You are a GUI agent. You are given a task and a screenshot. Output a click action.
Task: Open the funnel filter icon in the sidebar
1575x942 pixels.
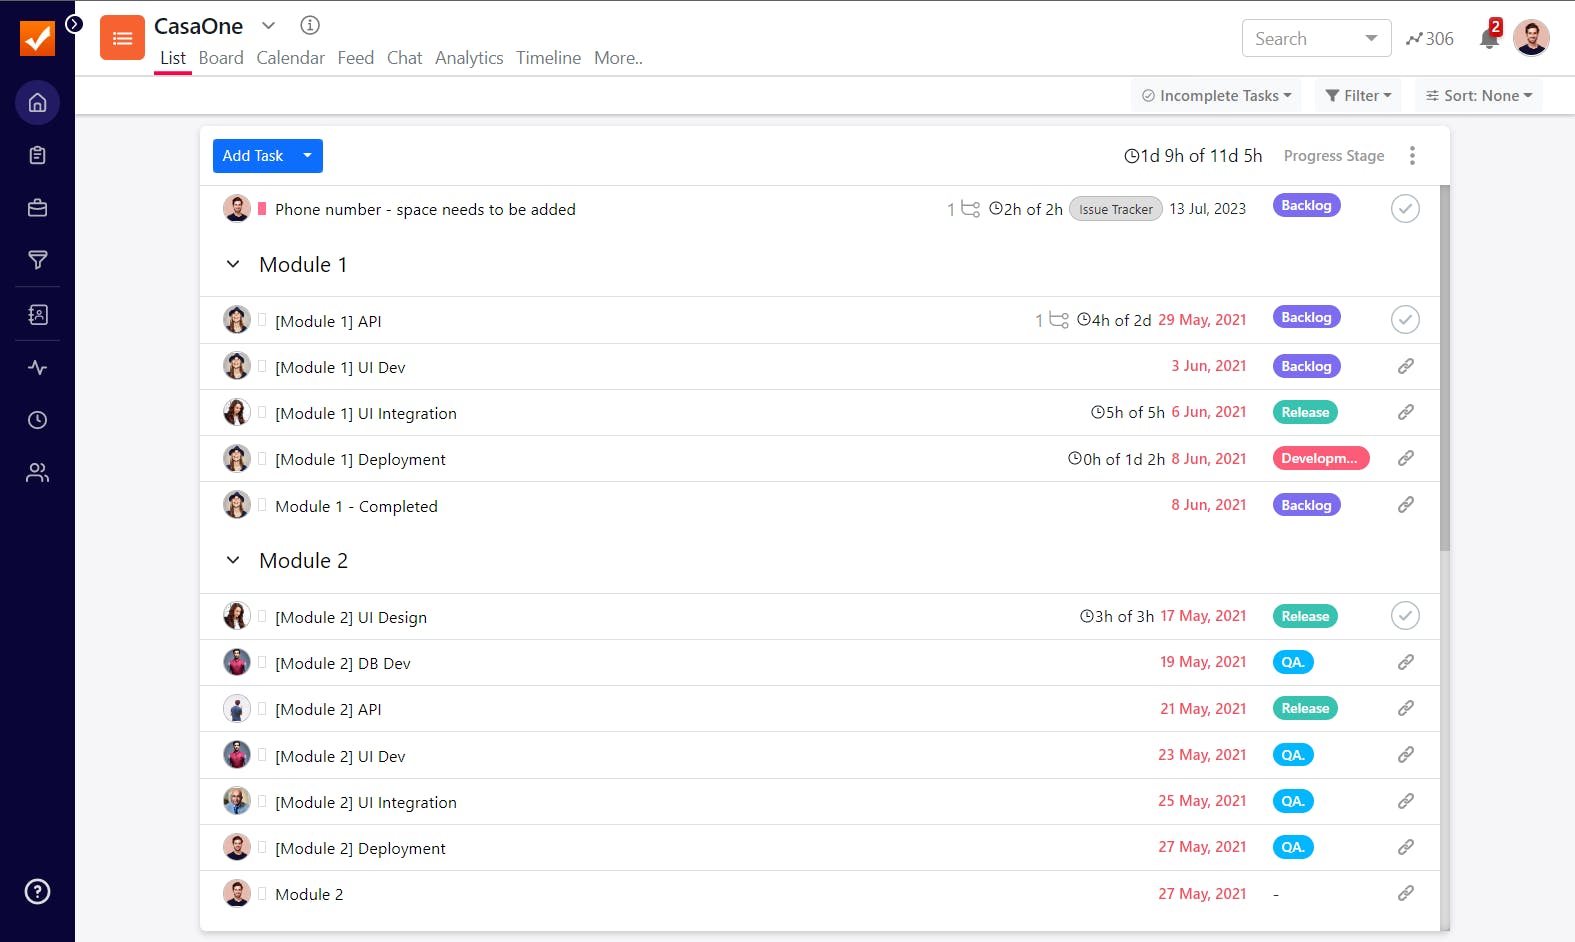[37, 260]
